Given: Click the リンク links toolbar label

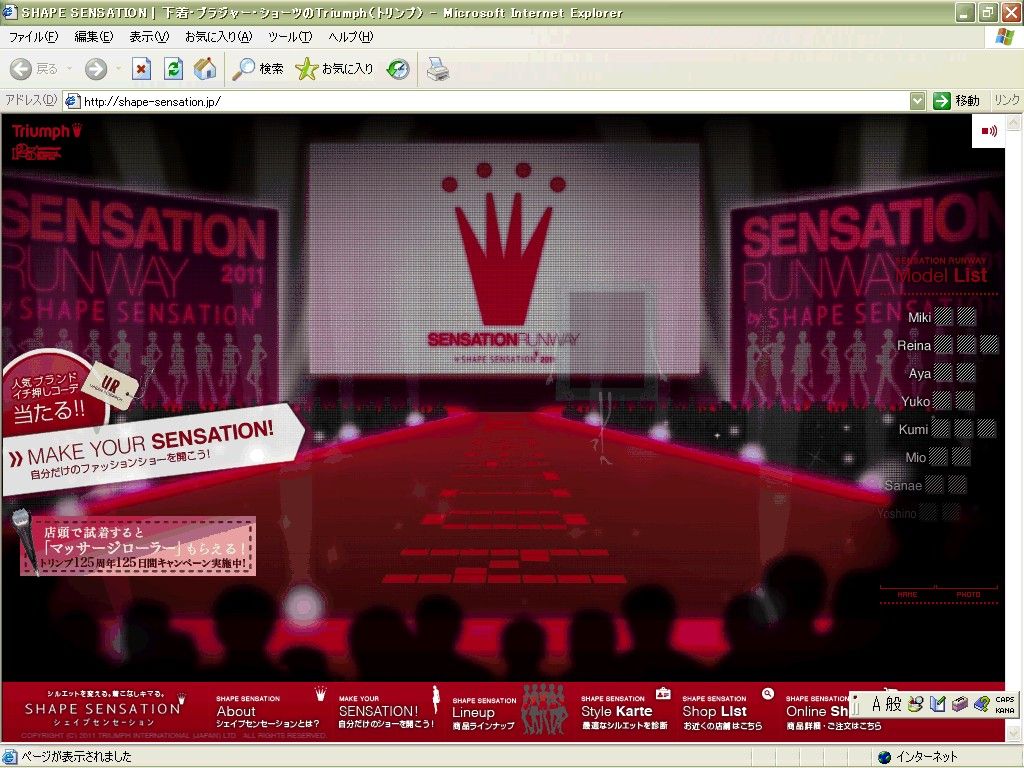Looking at the screenshot, I should click(1006, 101).
